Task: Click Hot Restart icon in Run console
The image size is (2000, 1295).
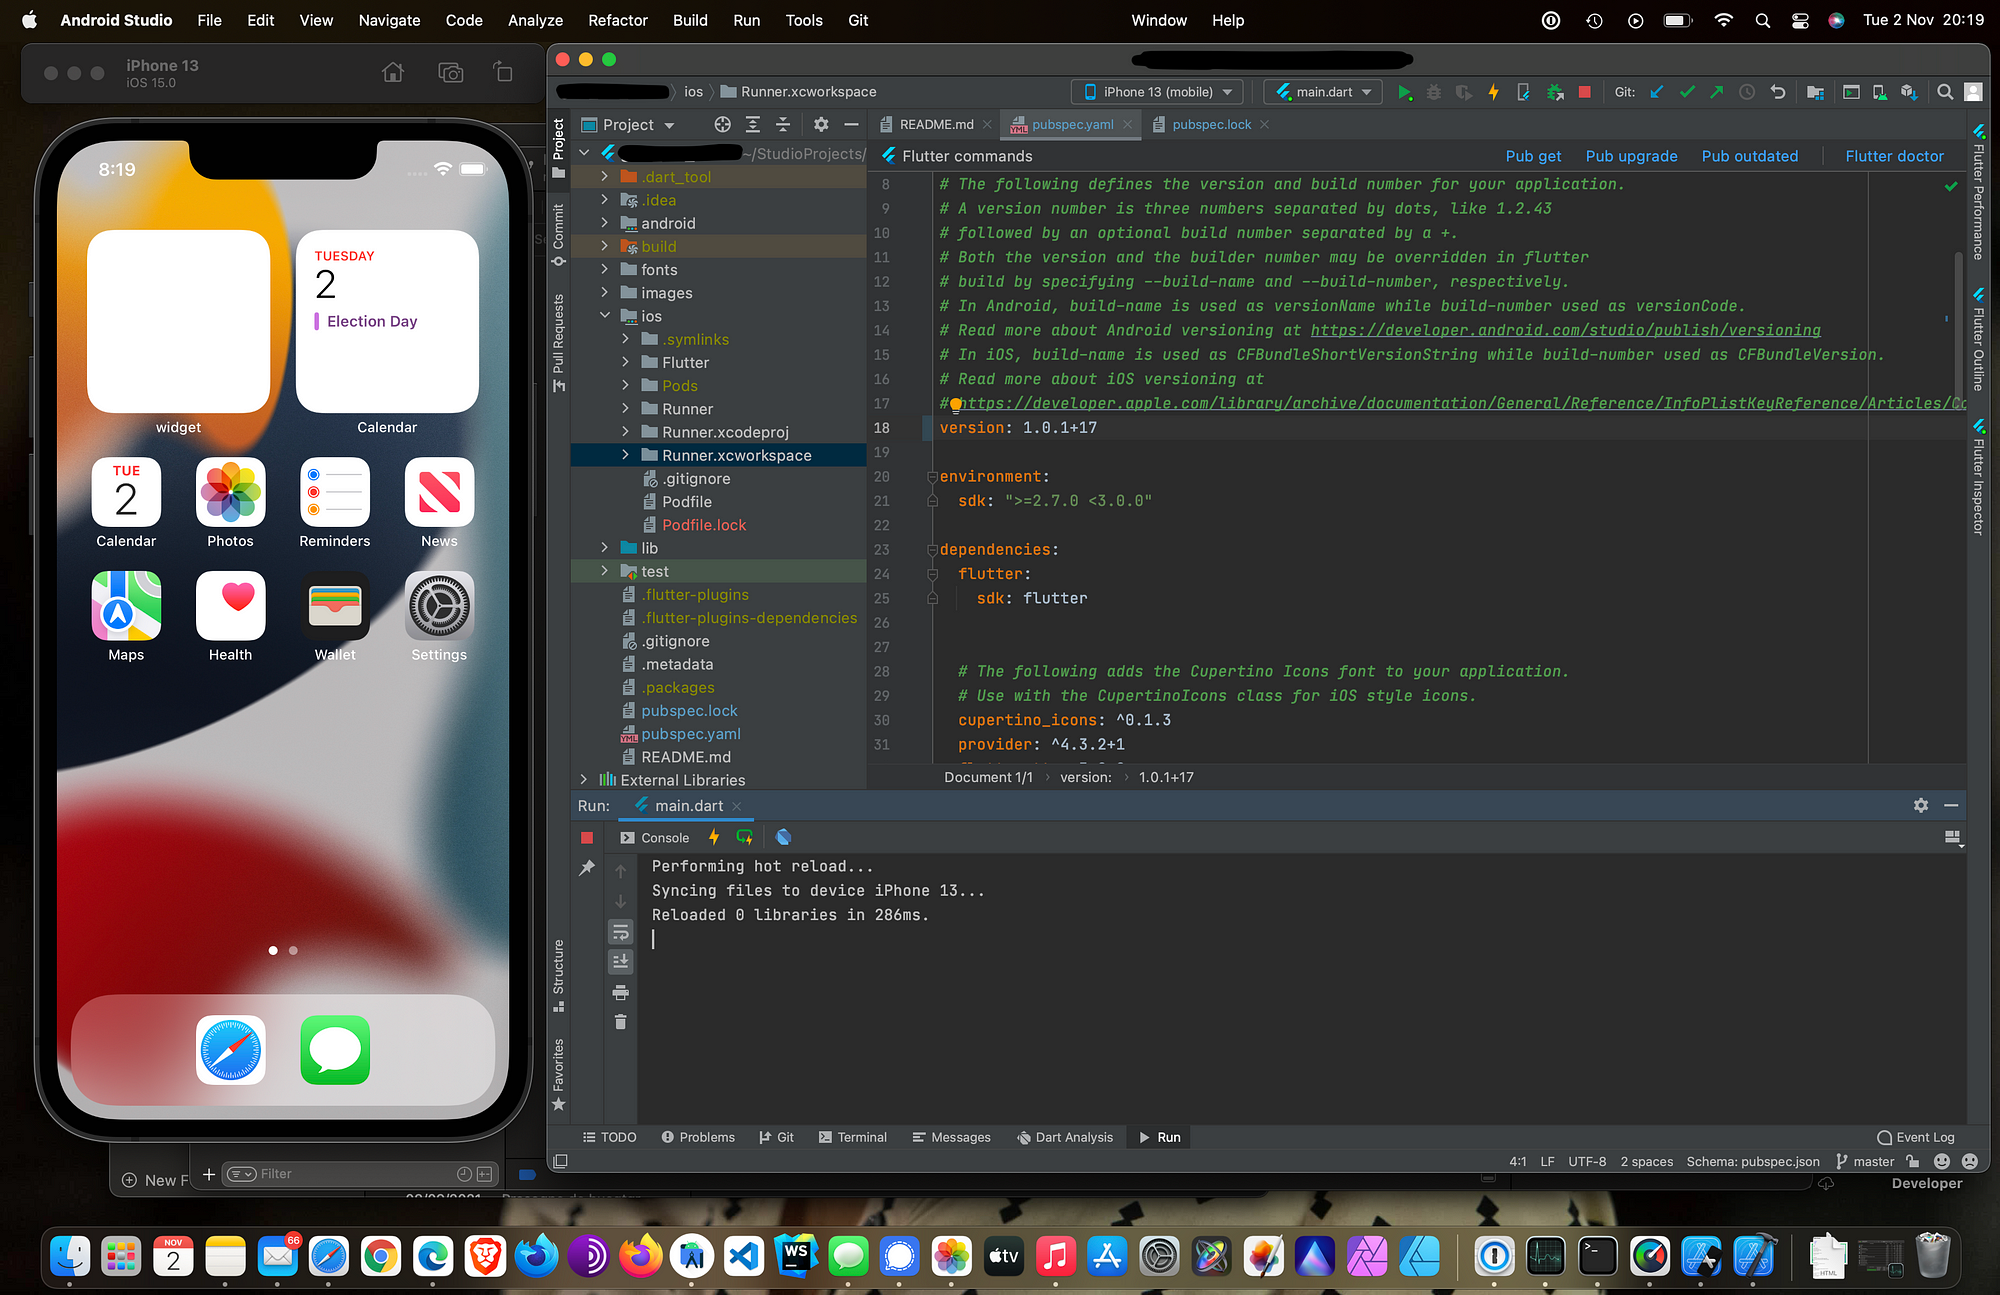Action: click(744, 838)
